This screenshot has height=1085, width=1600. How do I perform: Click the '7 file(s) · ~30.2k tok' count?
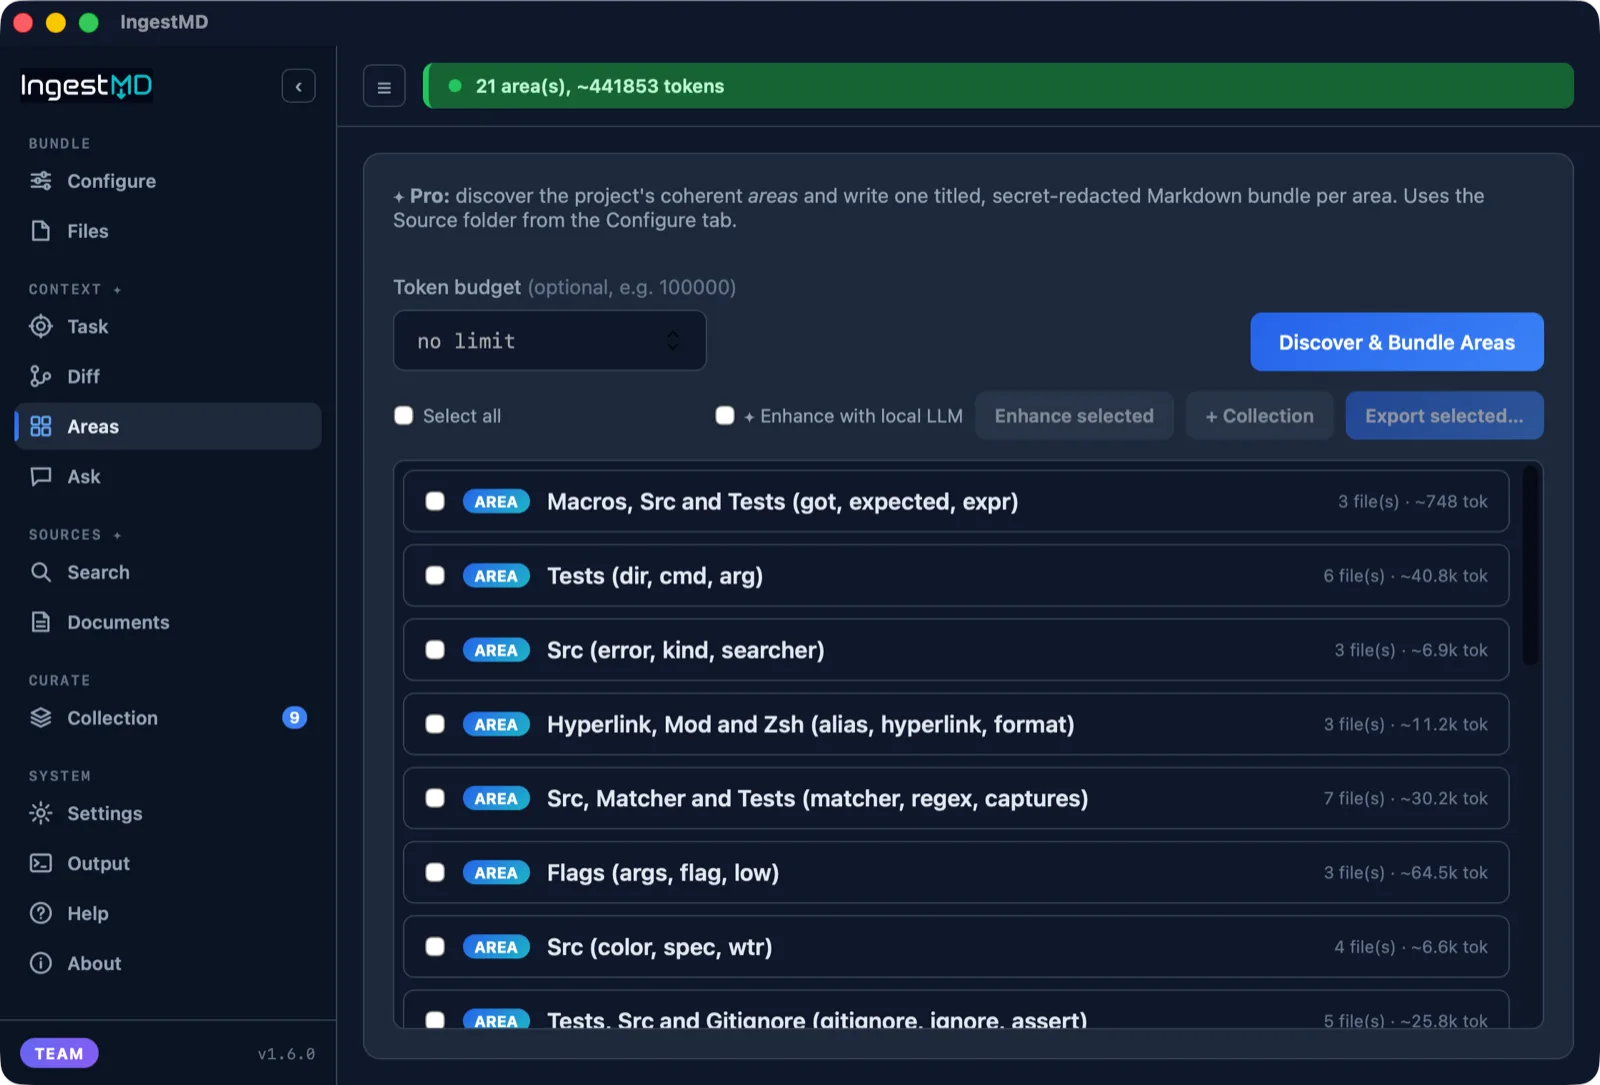(1406, 798)
